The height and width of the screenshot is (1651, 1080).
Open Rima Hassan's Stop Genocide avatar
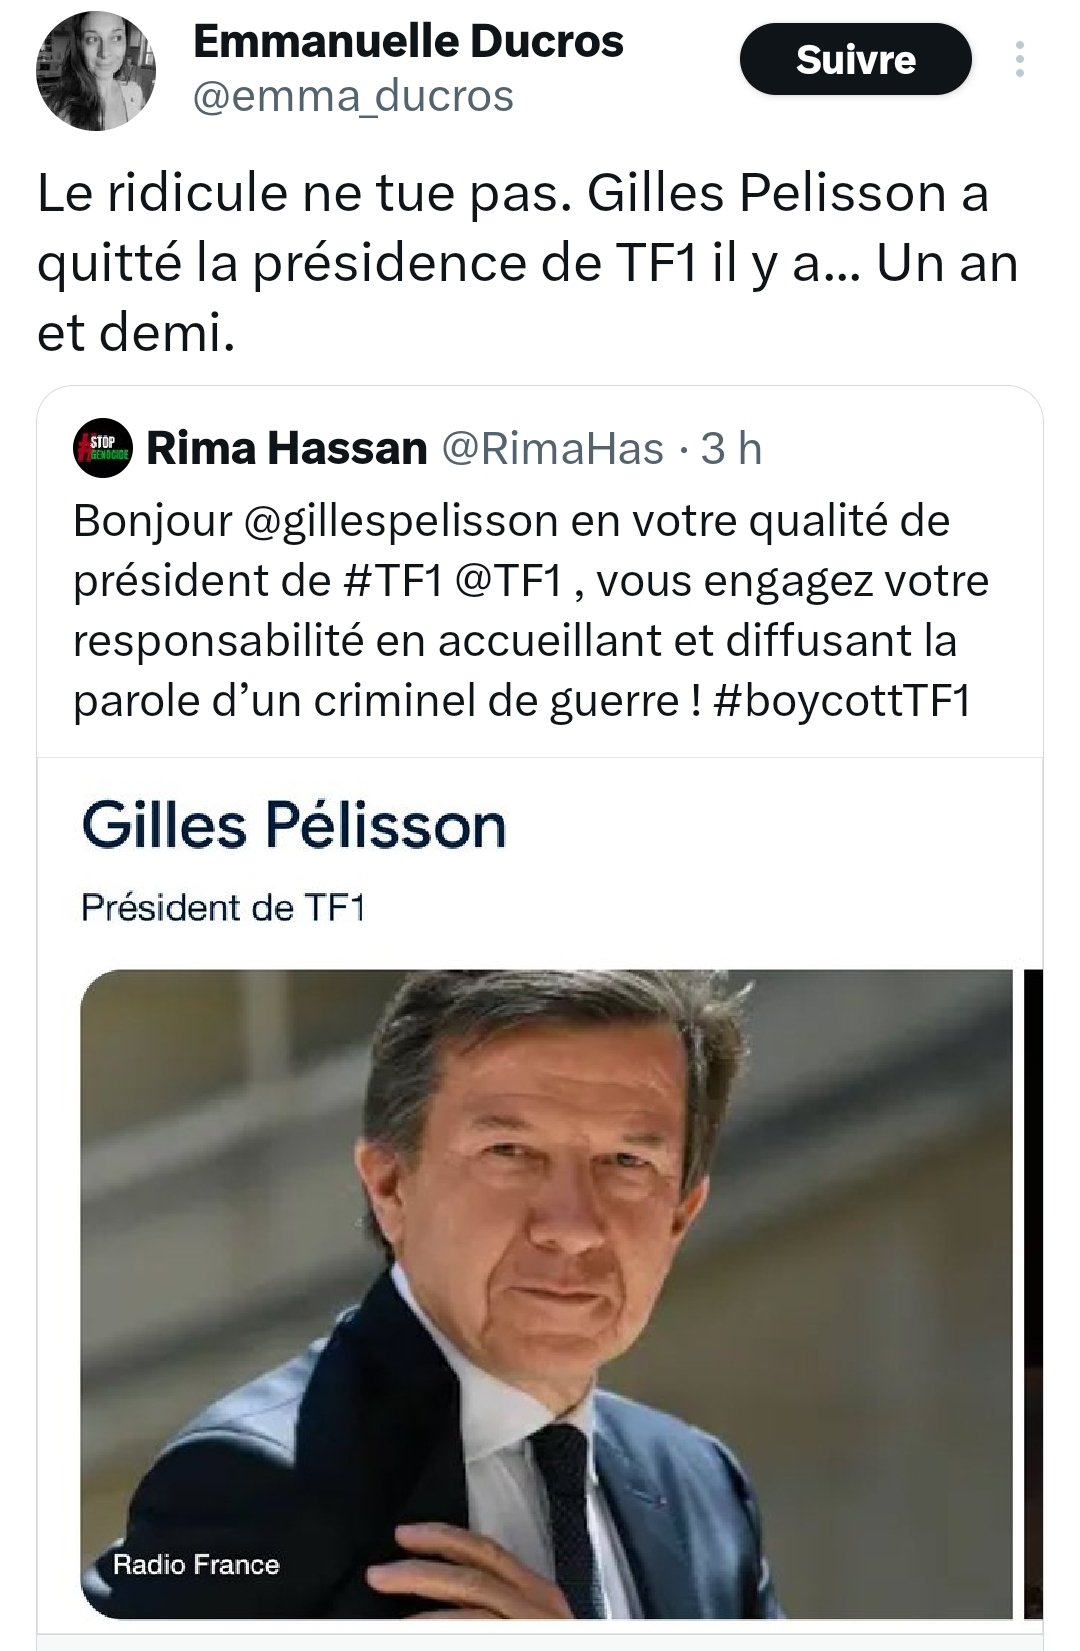tap(103, 449)
